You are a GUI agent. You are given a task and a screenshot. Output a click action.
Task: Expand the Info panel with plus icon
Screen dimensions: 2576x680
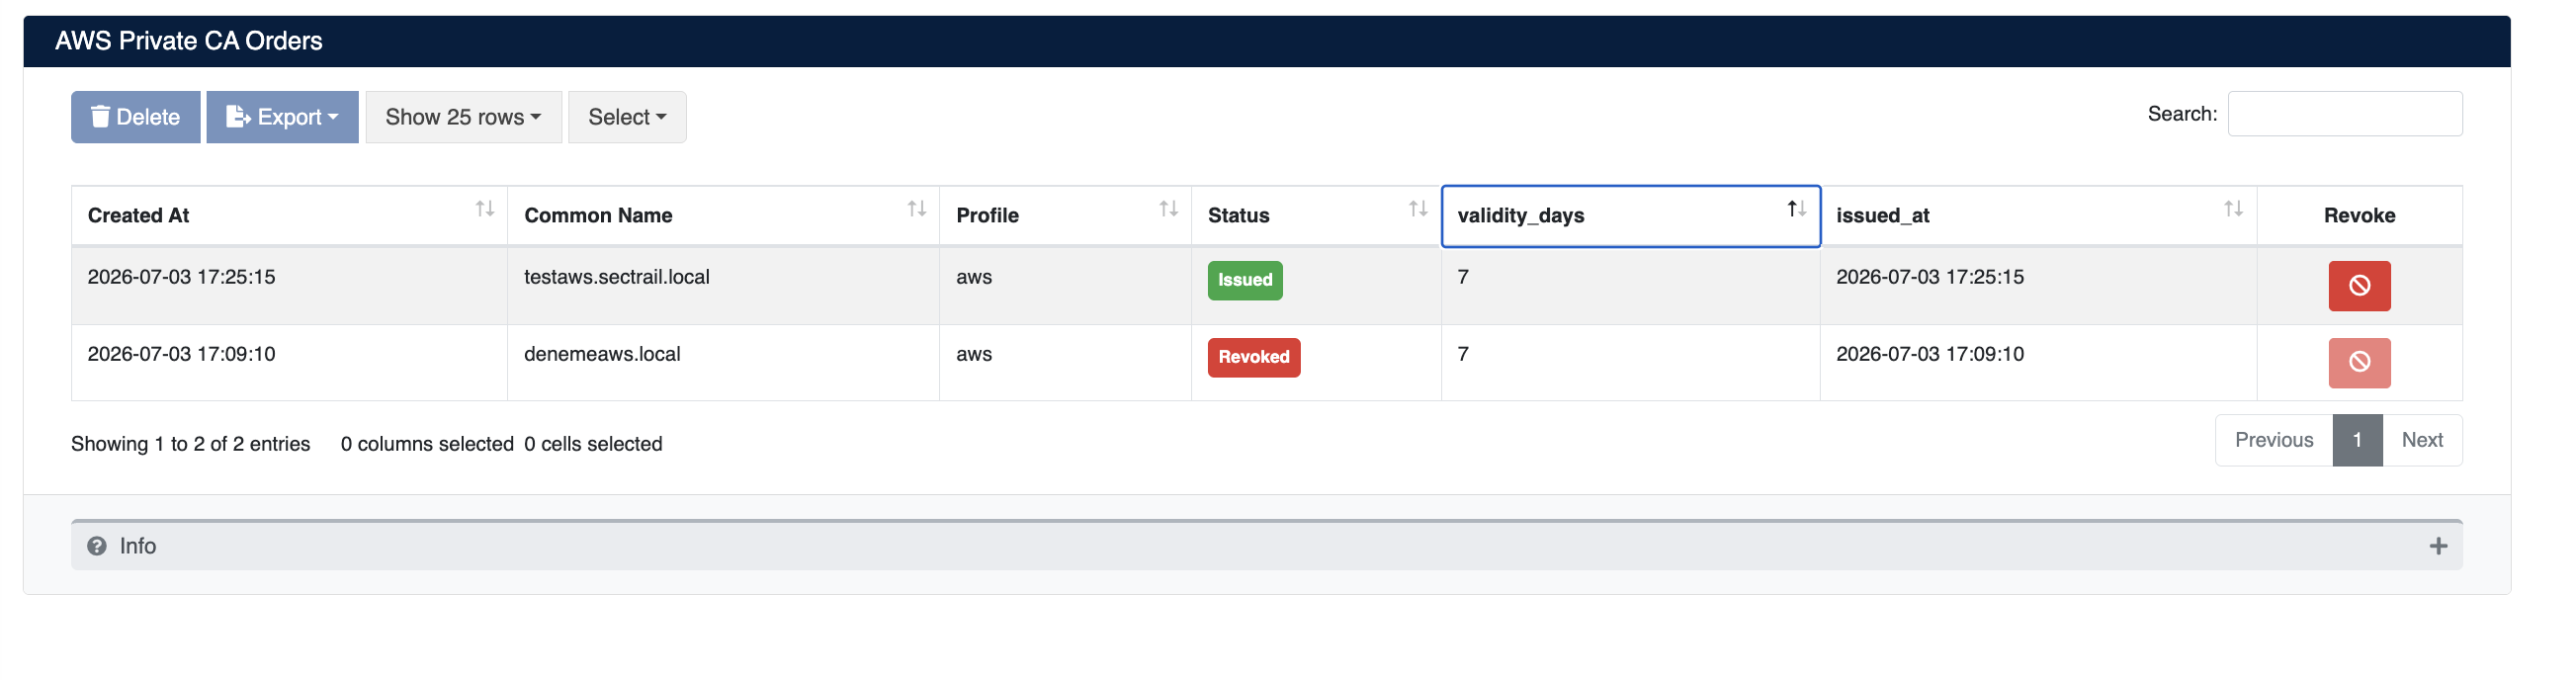(2438, 546)
